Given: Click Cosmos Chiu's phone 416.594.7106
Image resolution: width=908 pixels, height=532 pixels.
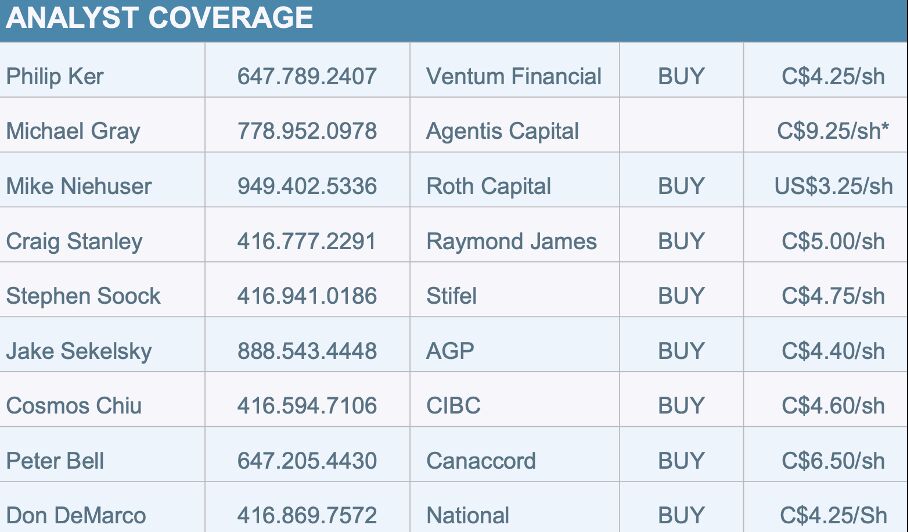Looking at the screenshot, I should tap(307, 406).
